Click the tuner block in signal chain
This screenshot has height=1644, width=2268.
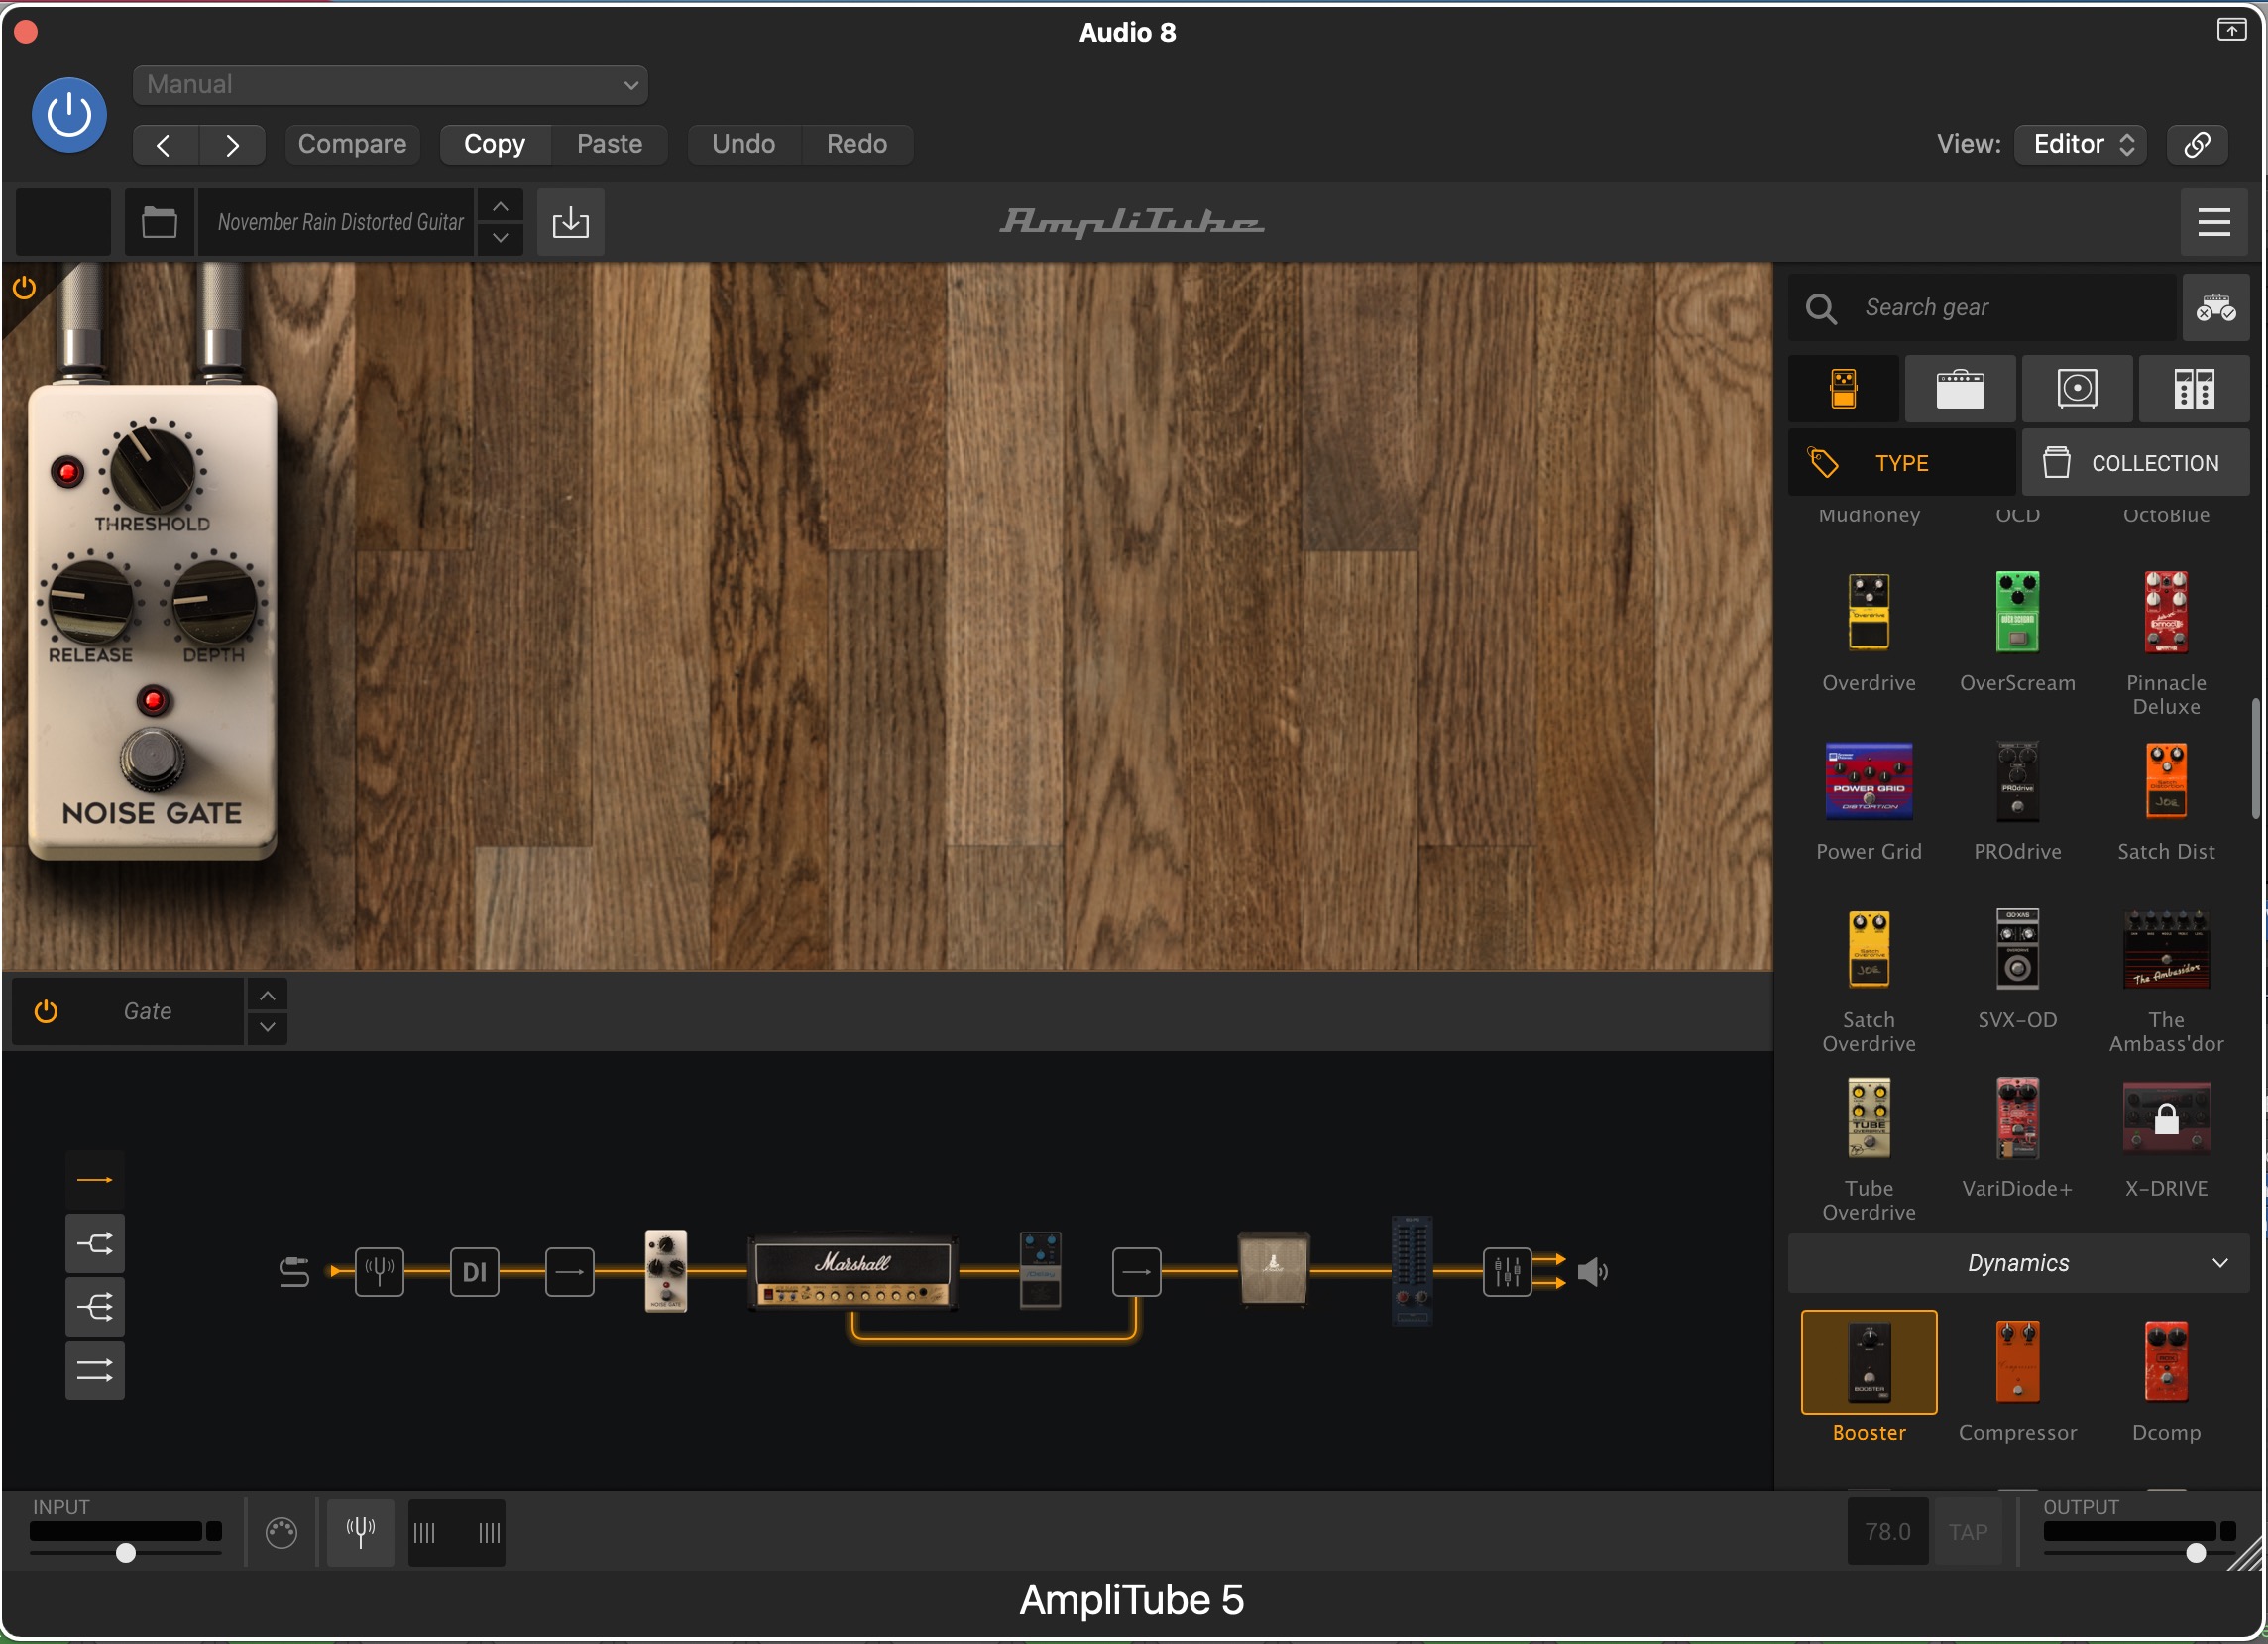click(380, 1273)
